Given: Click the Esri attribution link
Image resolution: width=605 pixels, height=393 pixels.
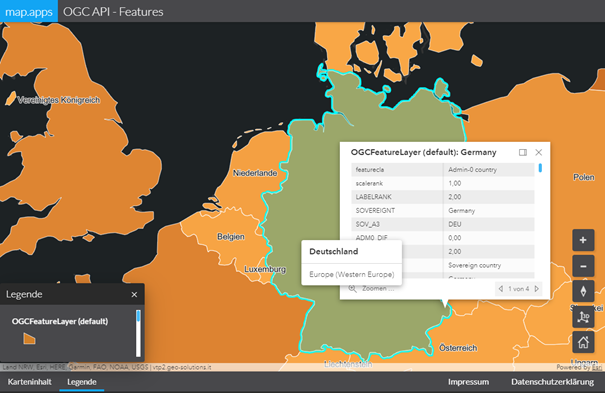Looking at the screenshot, I should 597,367.
